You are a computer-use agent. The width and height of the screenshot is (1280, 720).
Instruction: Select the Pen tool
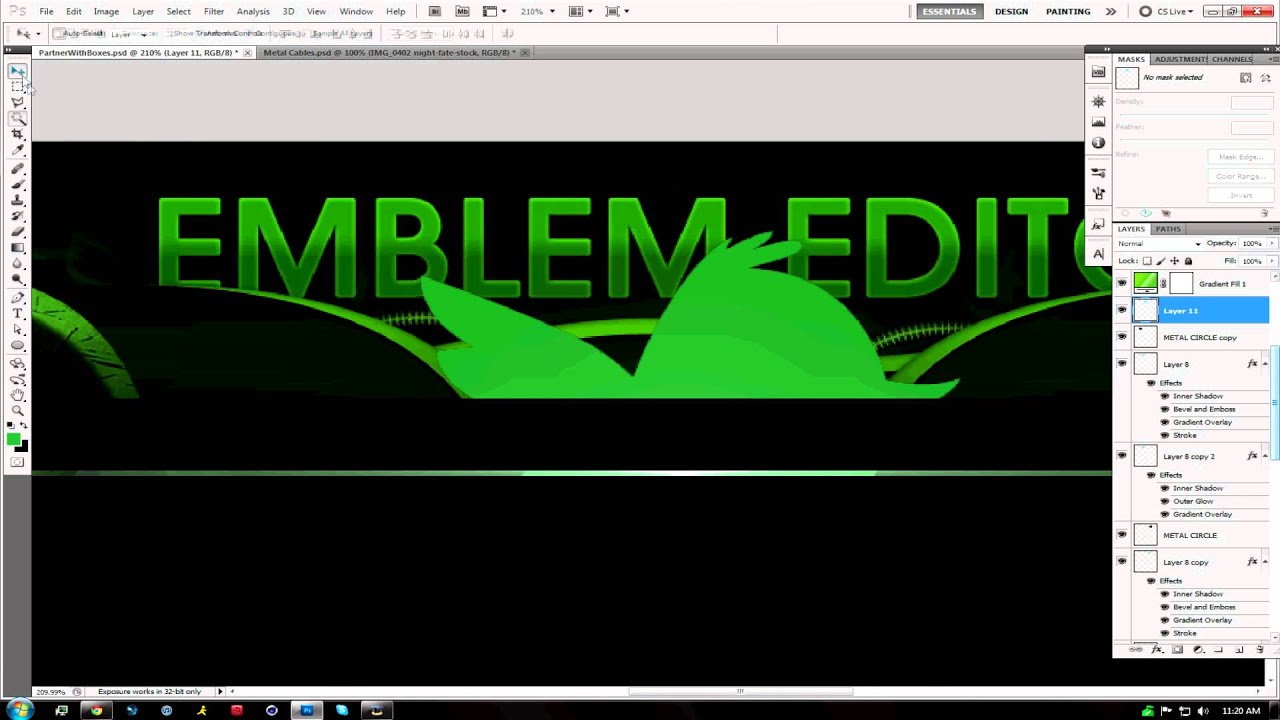point(17,298)
